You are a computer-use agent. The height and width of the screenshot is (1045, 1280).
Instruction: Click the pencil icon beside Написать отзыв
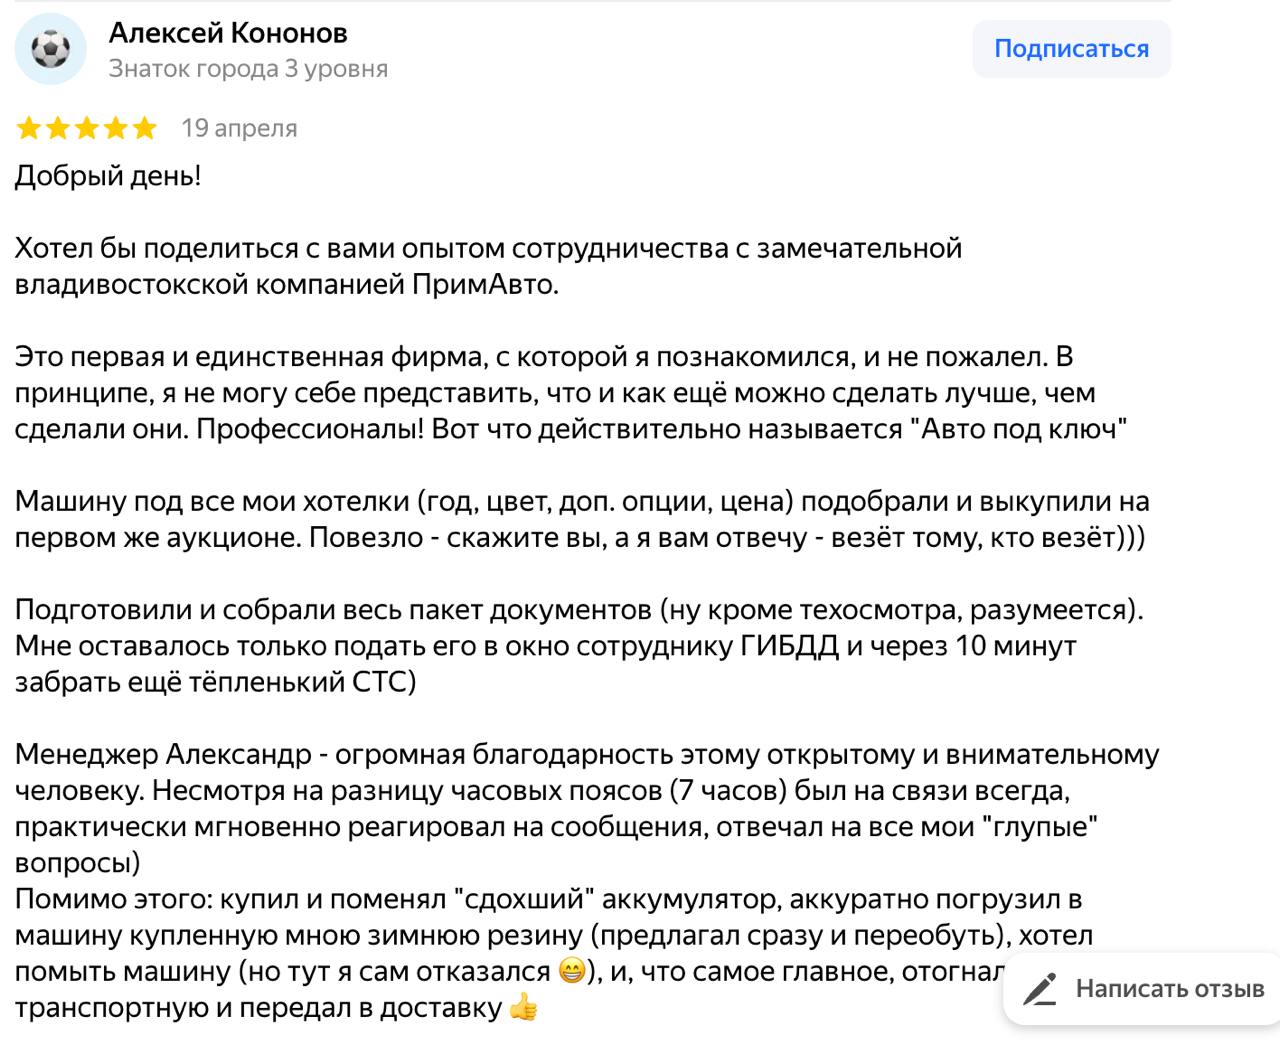pos(1041,989)
